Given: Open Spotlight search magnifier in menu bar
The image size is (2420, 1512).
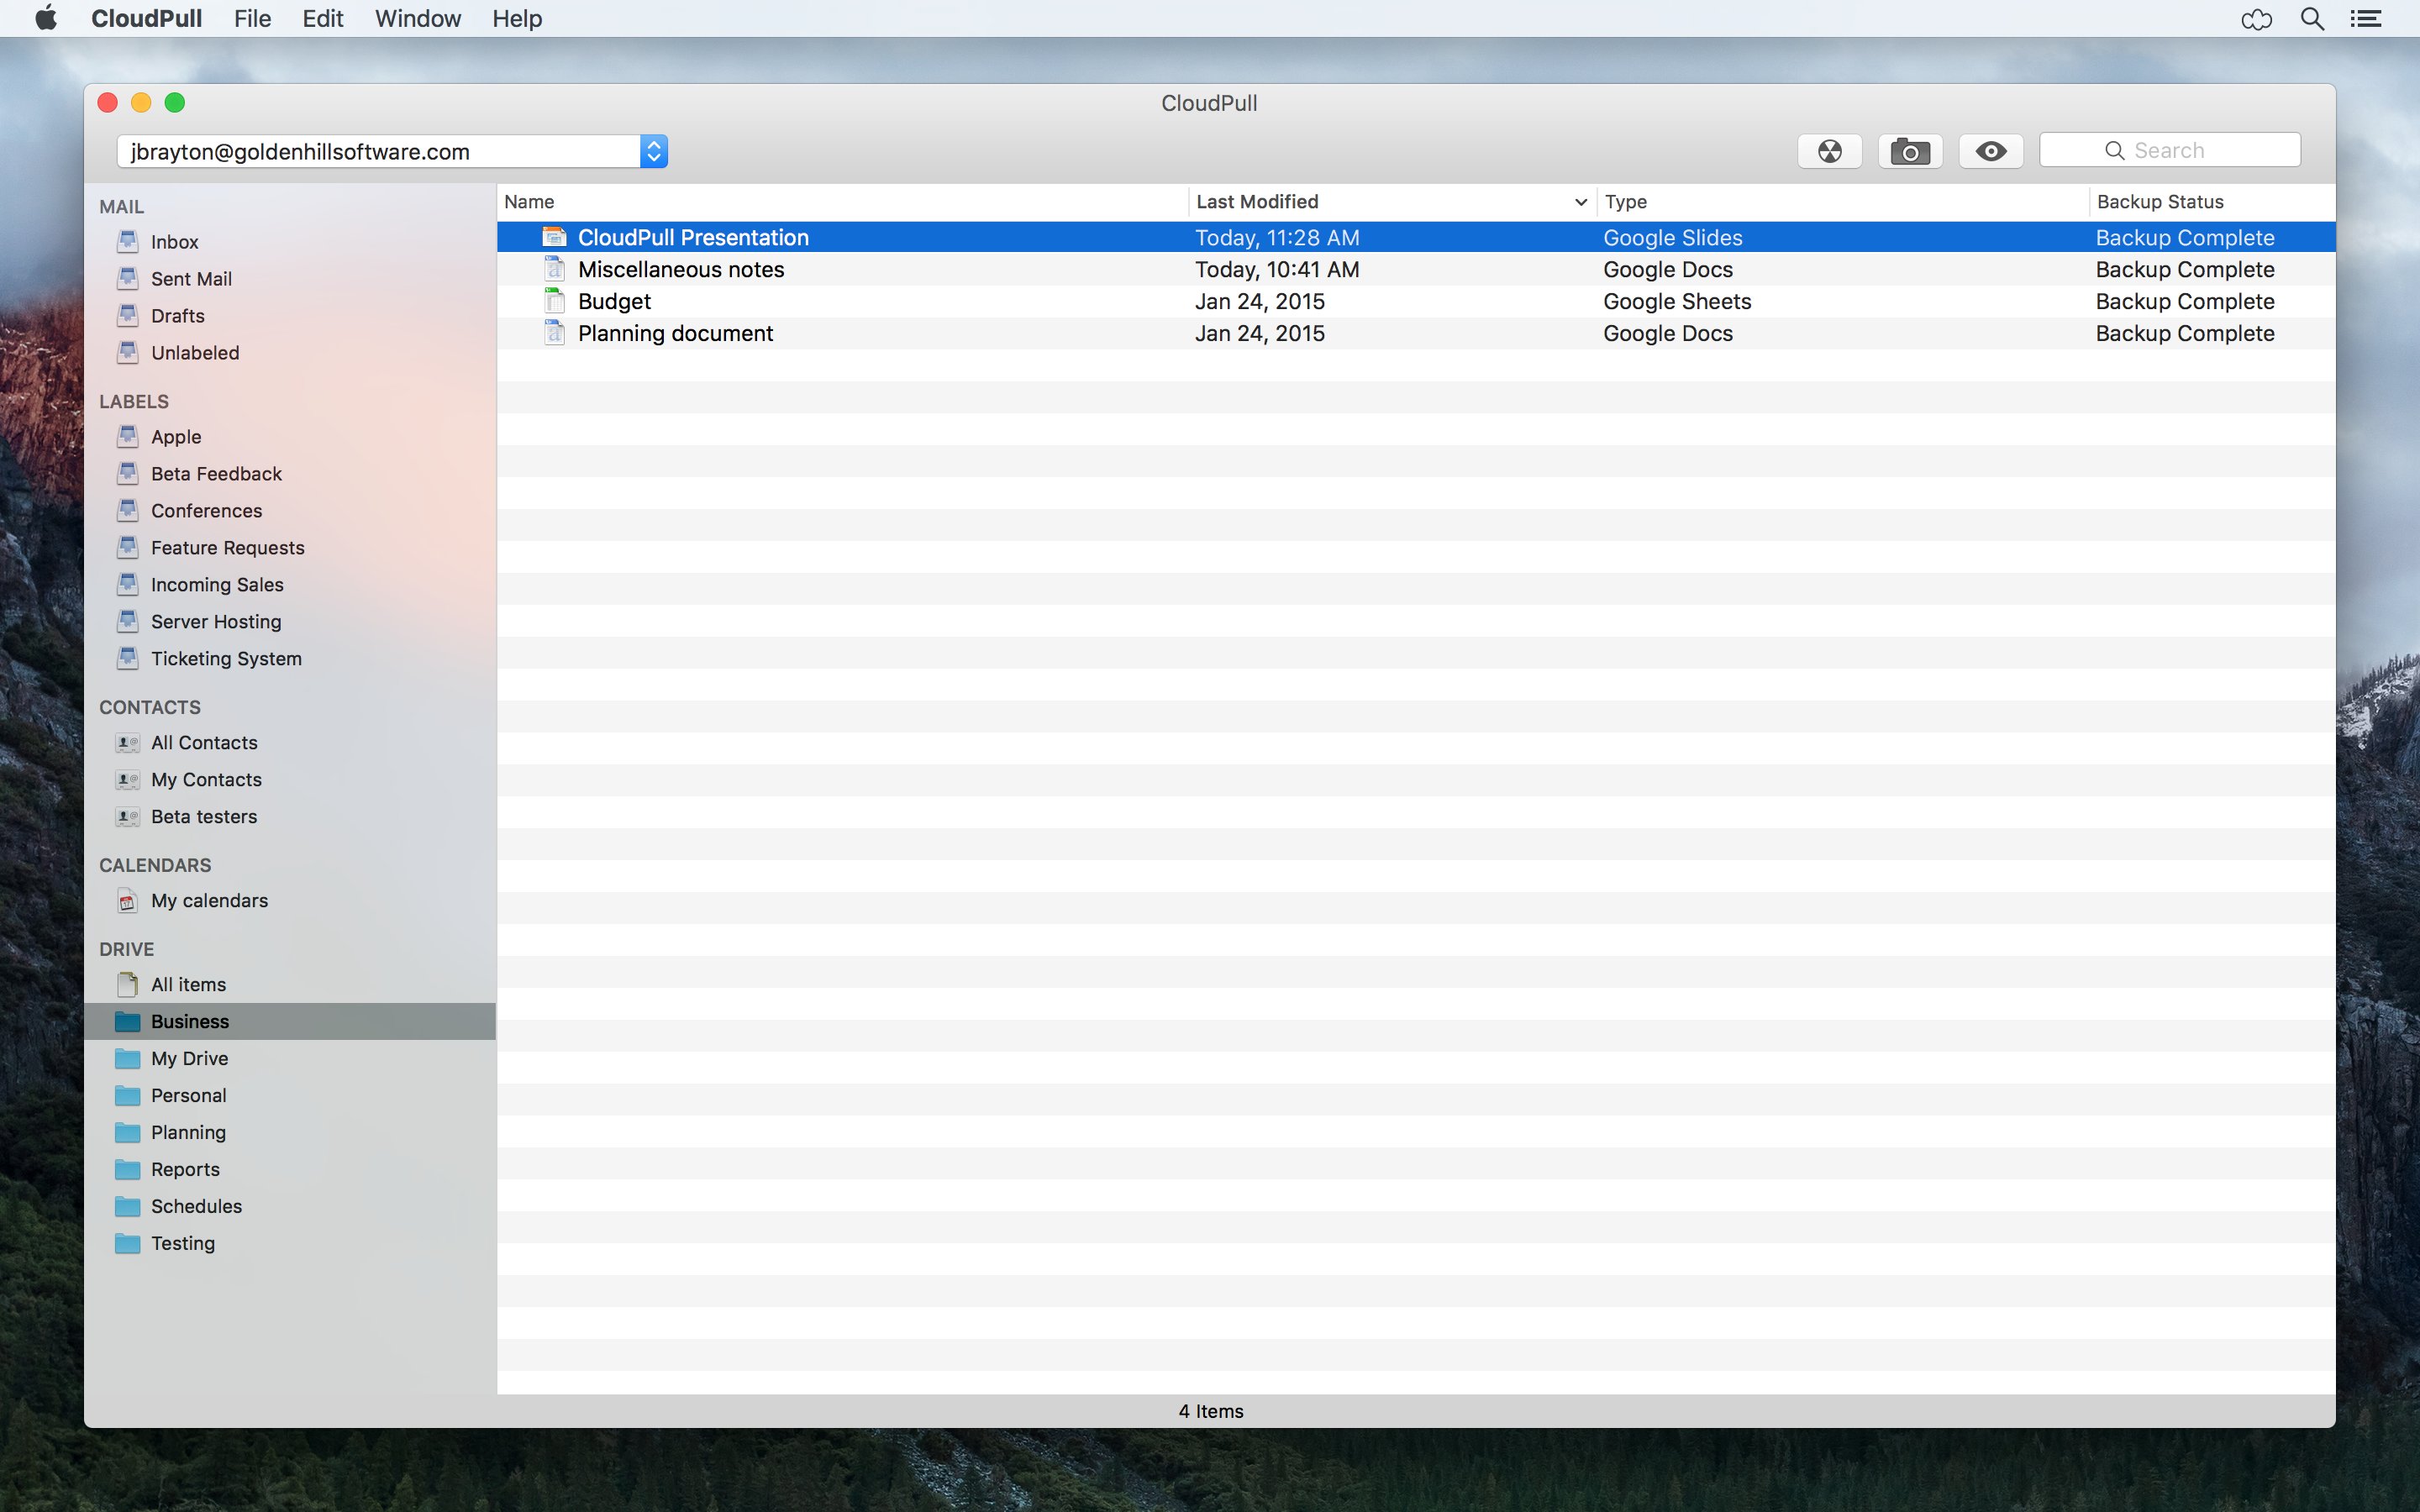Looking at the screenshot, I should [2312, 19].
